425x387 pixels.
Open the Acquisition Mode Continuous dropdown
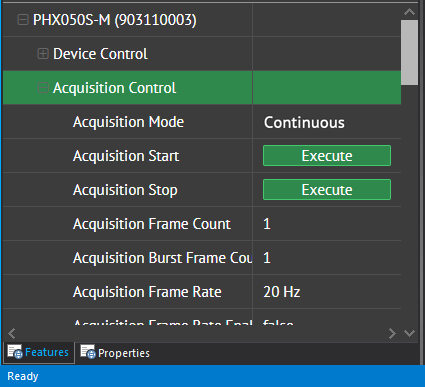click(x=327, y=122)
